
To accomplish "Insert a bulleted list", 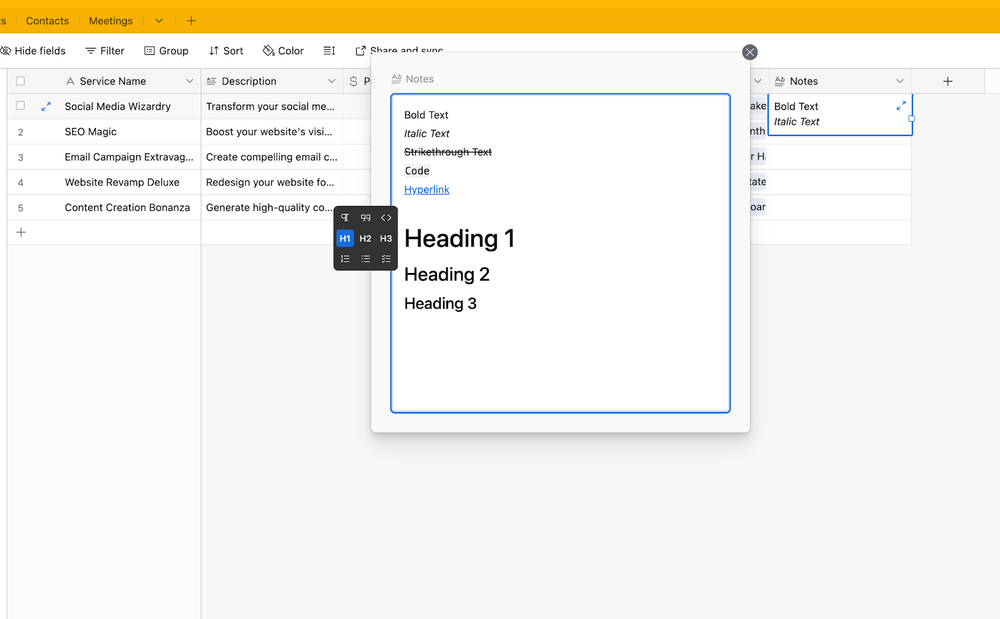I will coord(365,258).
